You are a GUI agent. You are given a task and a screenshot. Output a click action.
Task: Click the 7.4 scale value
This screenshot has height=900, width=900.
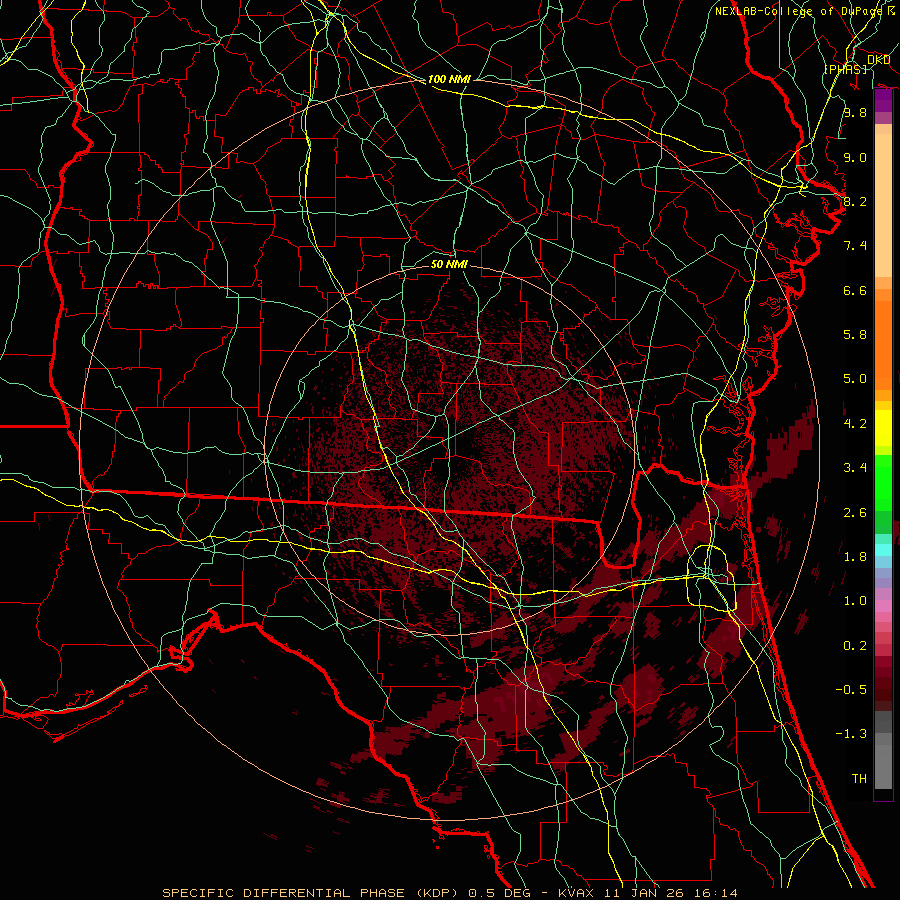(855, 246)
